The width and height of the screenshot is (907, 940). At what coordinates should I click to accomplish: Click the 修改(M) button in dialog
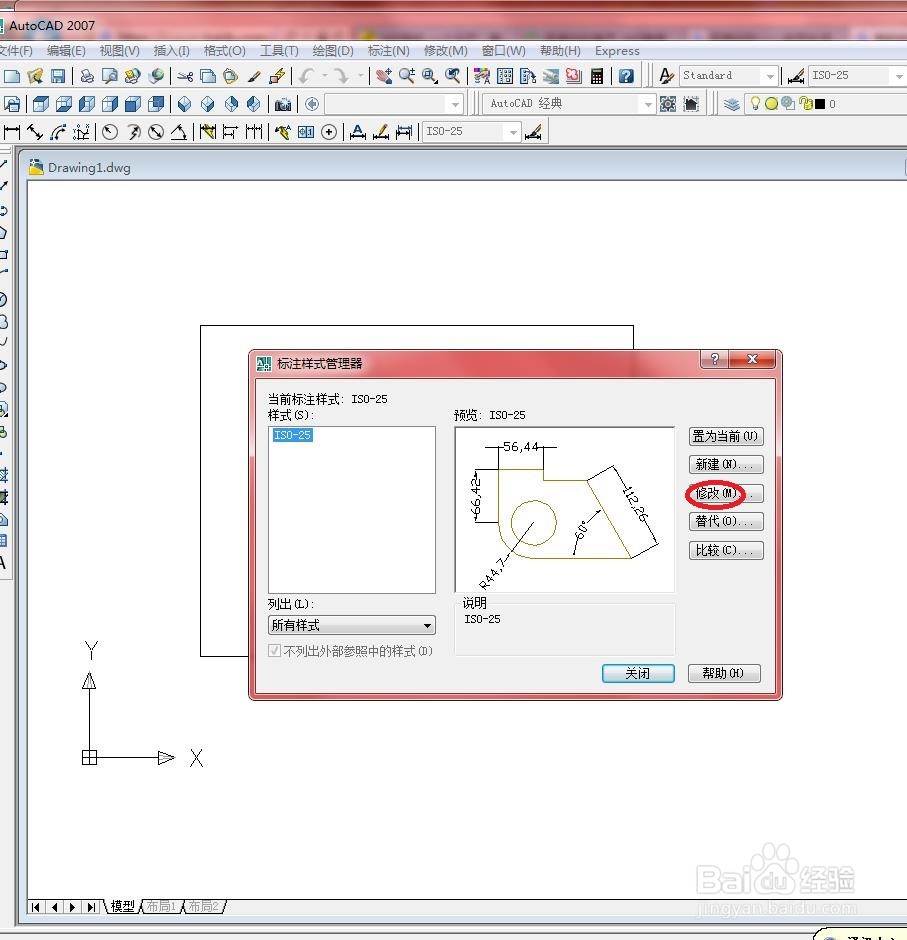(726, 493)
